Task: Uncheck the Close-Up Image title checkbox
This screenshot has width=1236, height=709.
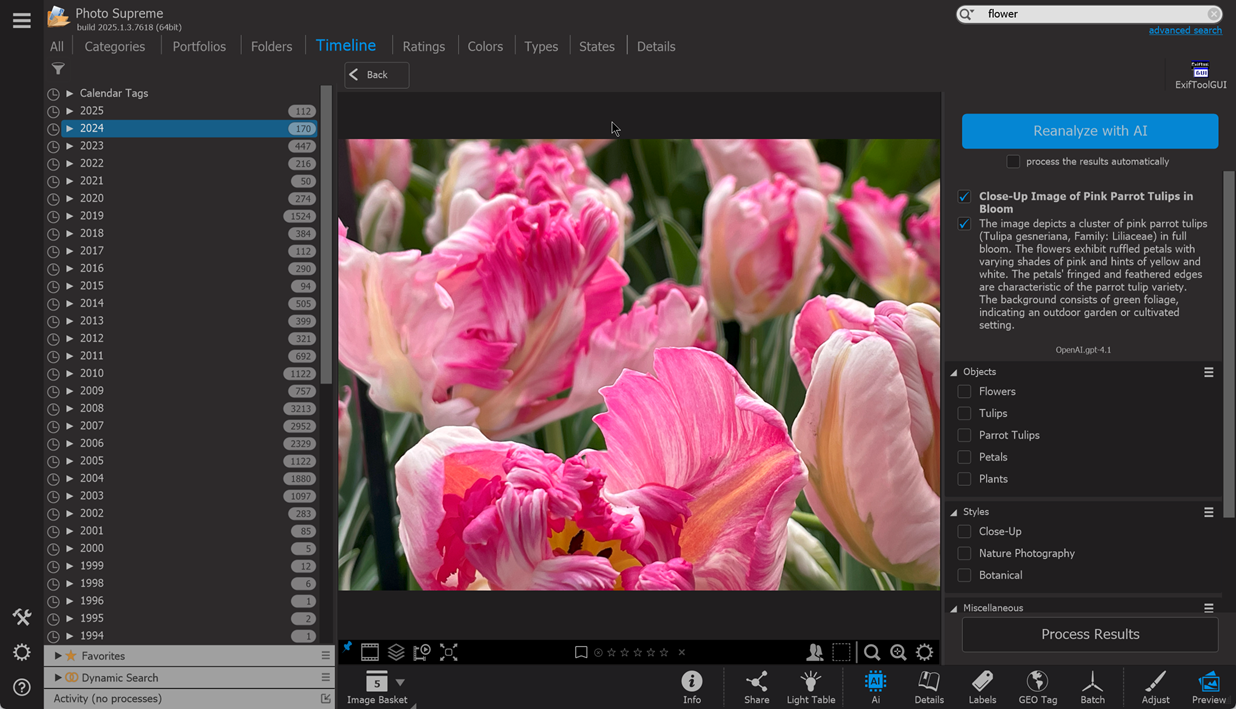Action: coord(964,197)
